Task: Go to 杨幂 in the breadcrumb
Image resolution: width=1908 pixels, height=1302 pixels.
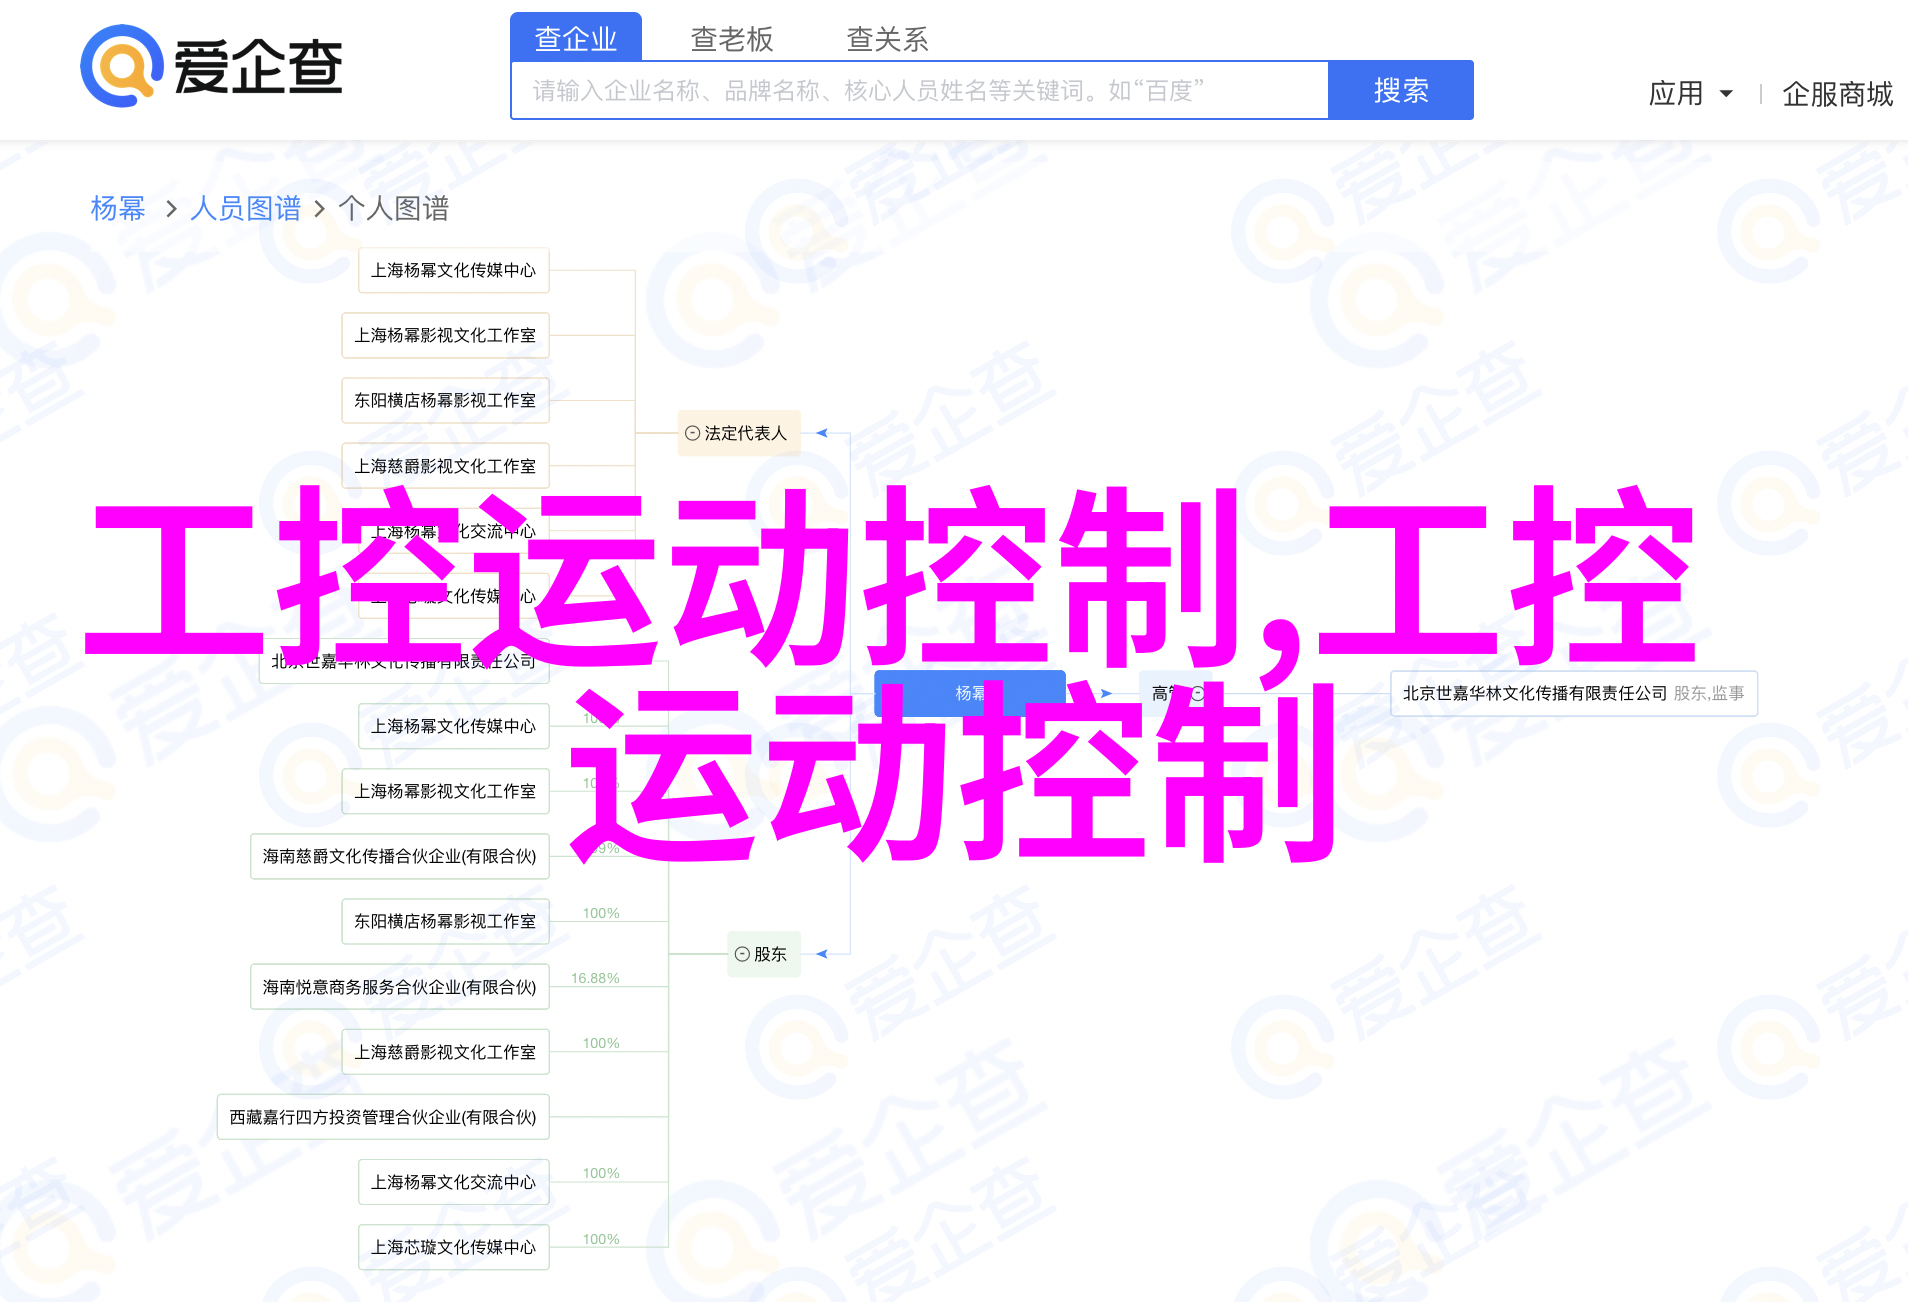Action: (118, 208)
